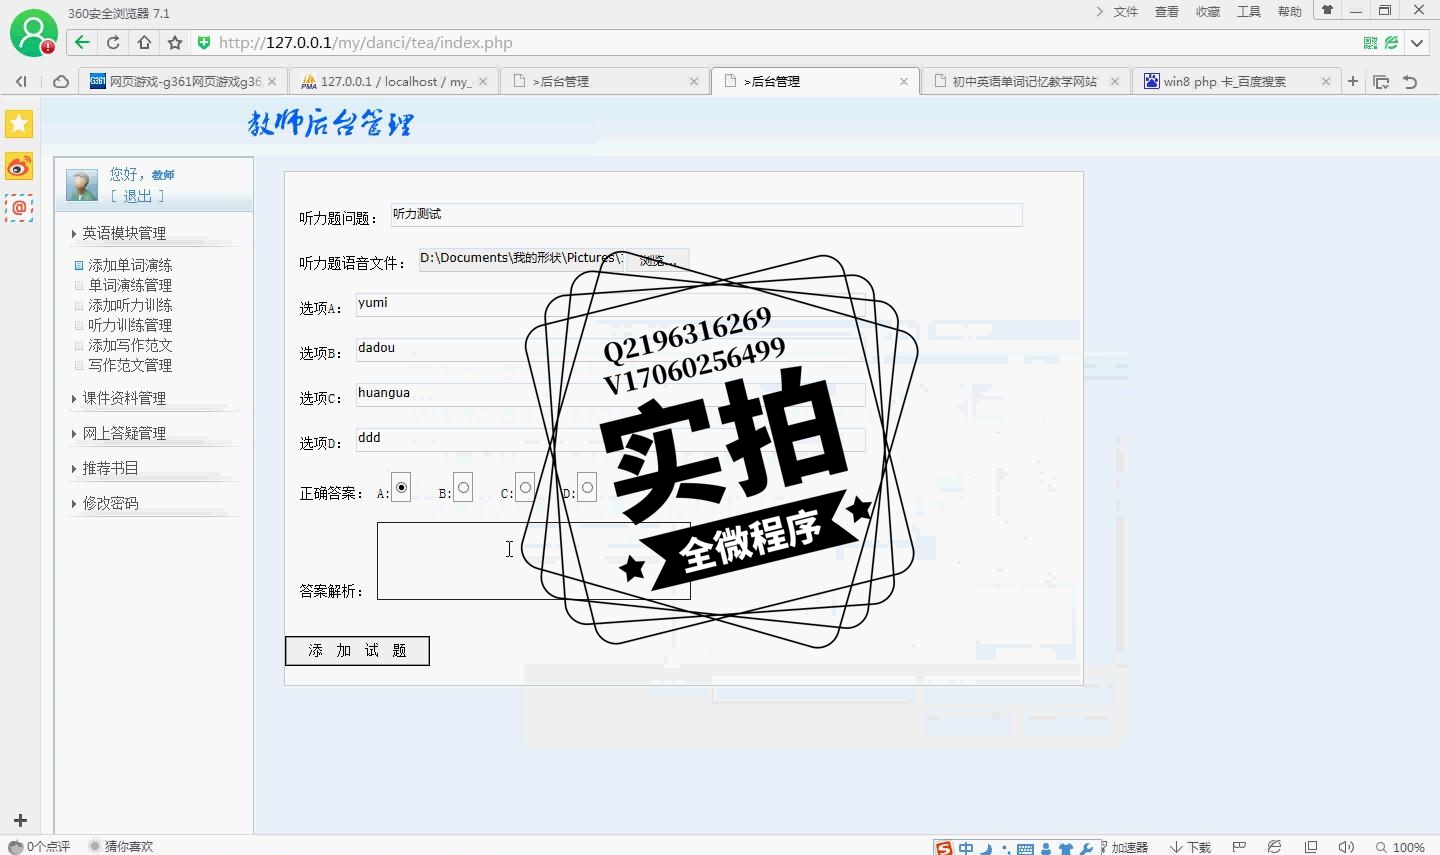The width and height of the screenshot is (1440, 855).
Task: Open Sogou soft keyboard icon
Action: (1025, 849)
